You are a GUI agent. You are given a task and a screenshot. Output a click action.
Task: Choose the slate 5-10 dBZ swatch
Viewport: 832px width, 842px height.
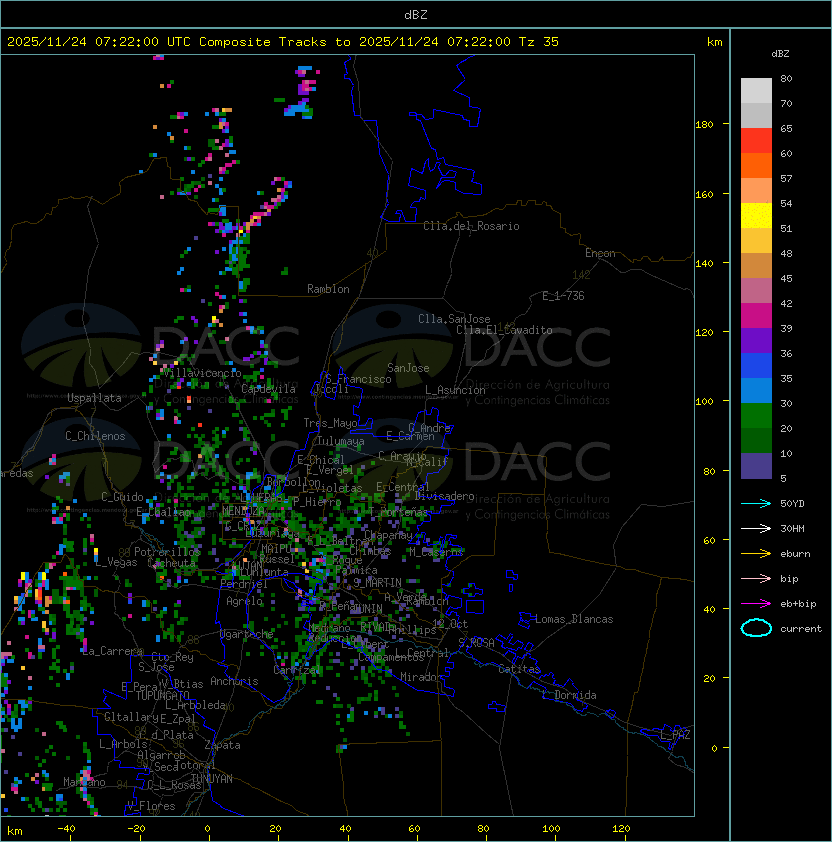point(756,466)
